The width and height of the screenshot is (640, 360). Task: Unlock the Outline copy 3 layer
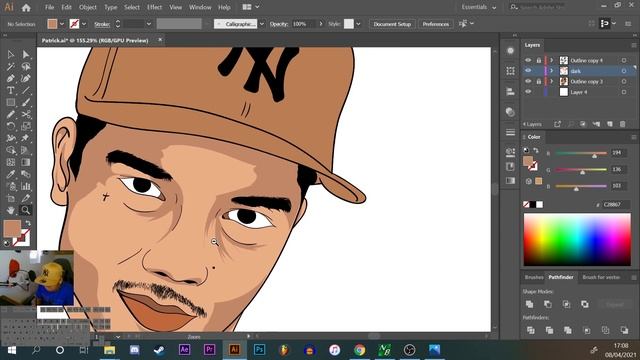click(x=538, y=82)
